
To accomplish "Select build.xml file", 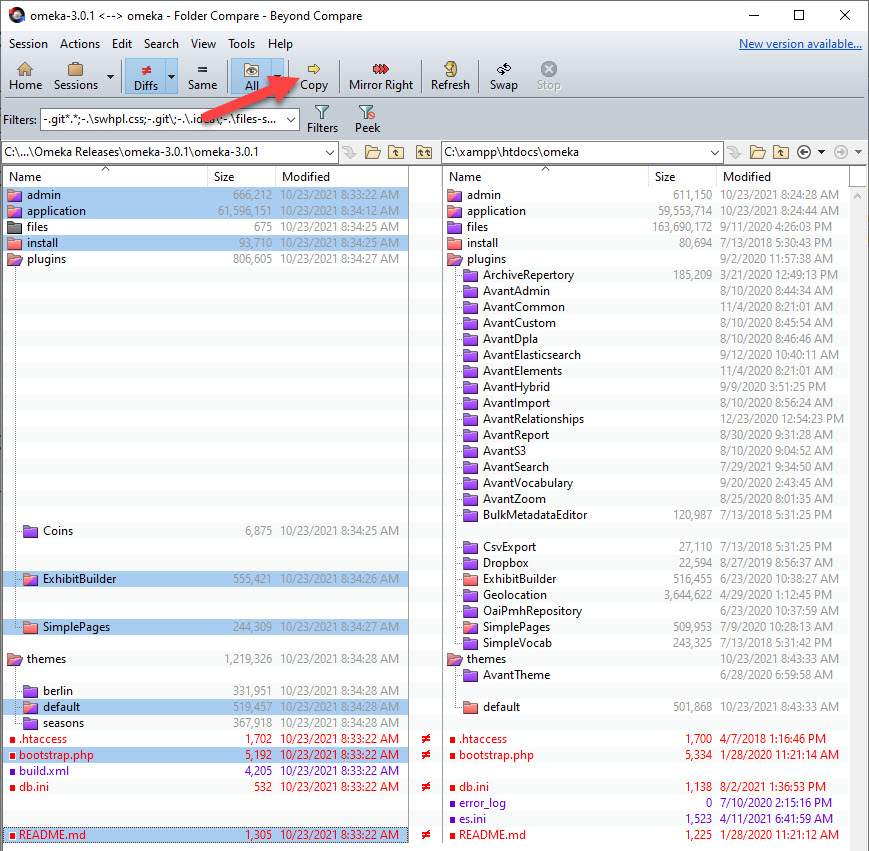I will (x=206, y=771).
